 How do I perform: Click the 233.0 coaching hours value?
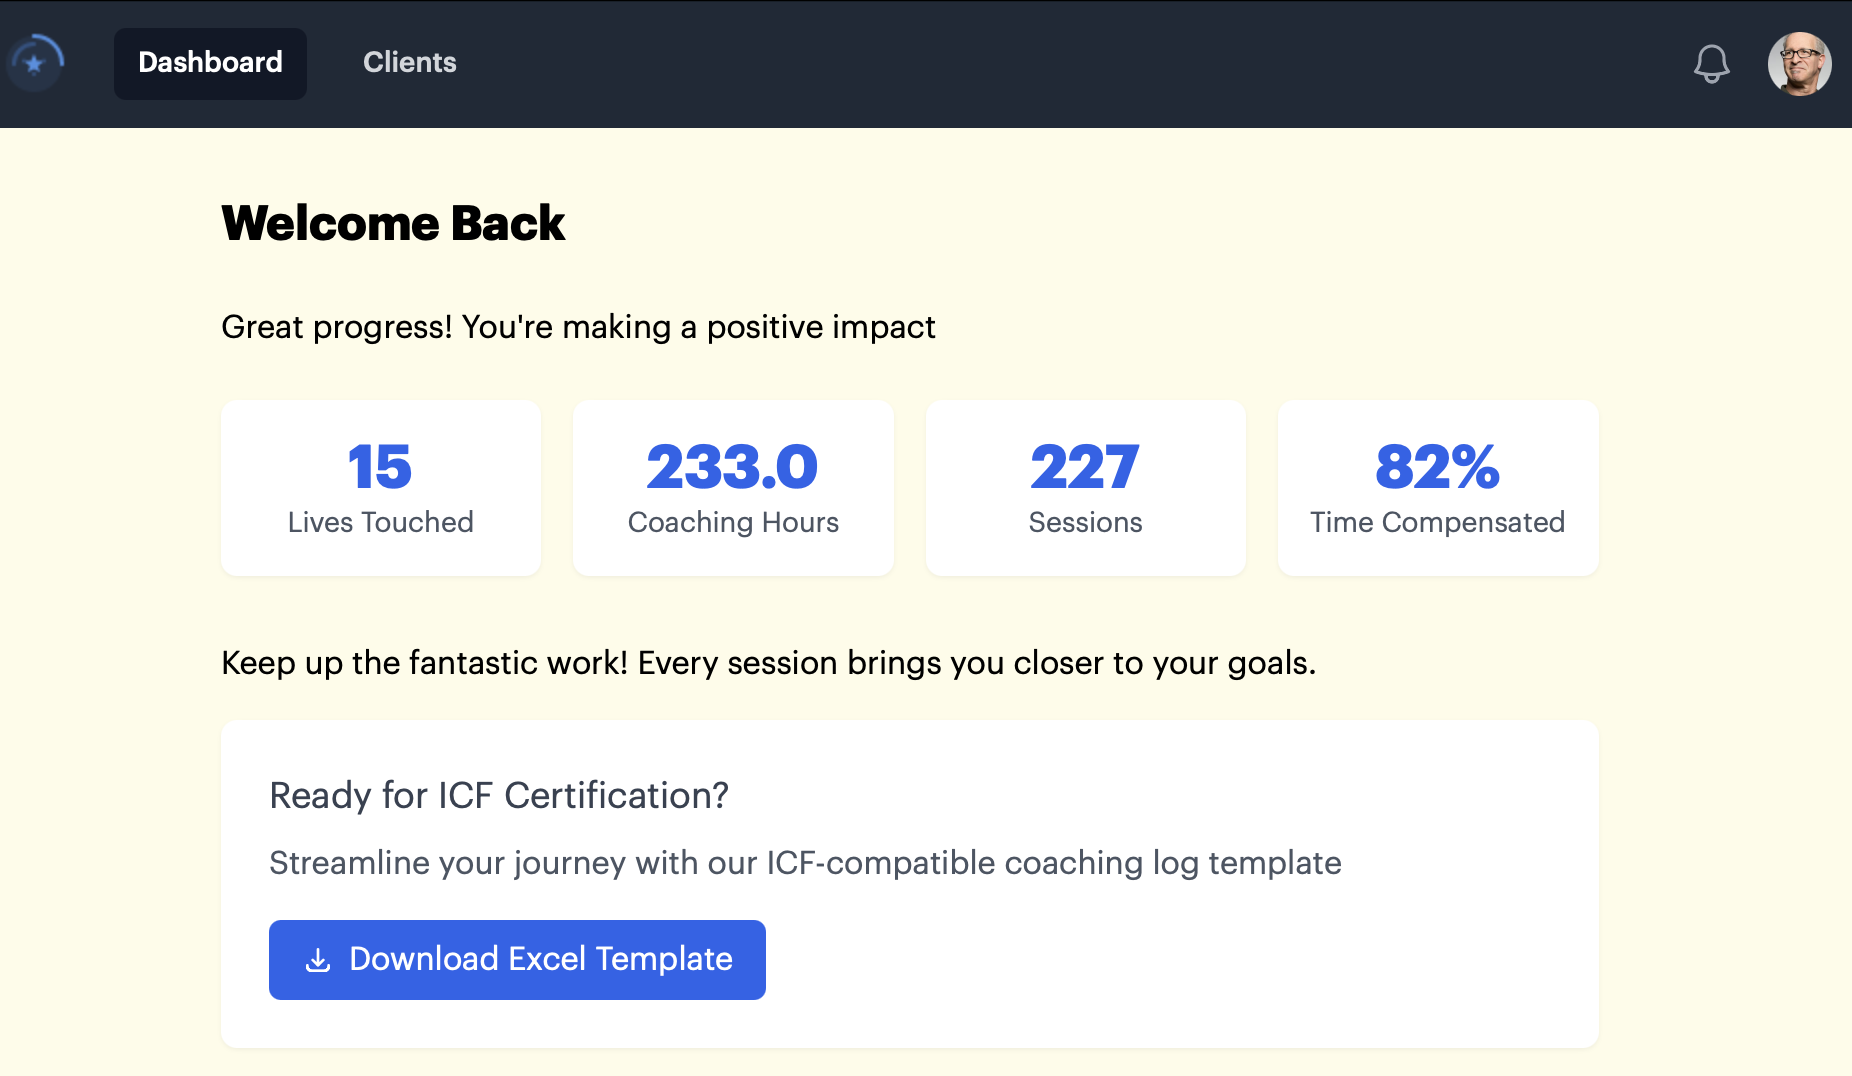733,467
